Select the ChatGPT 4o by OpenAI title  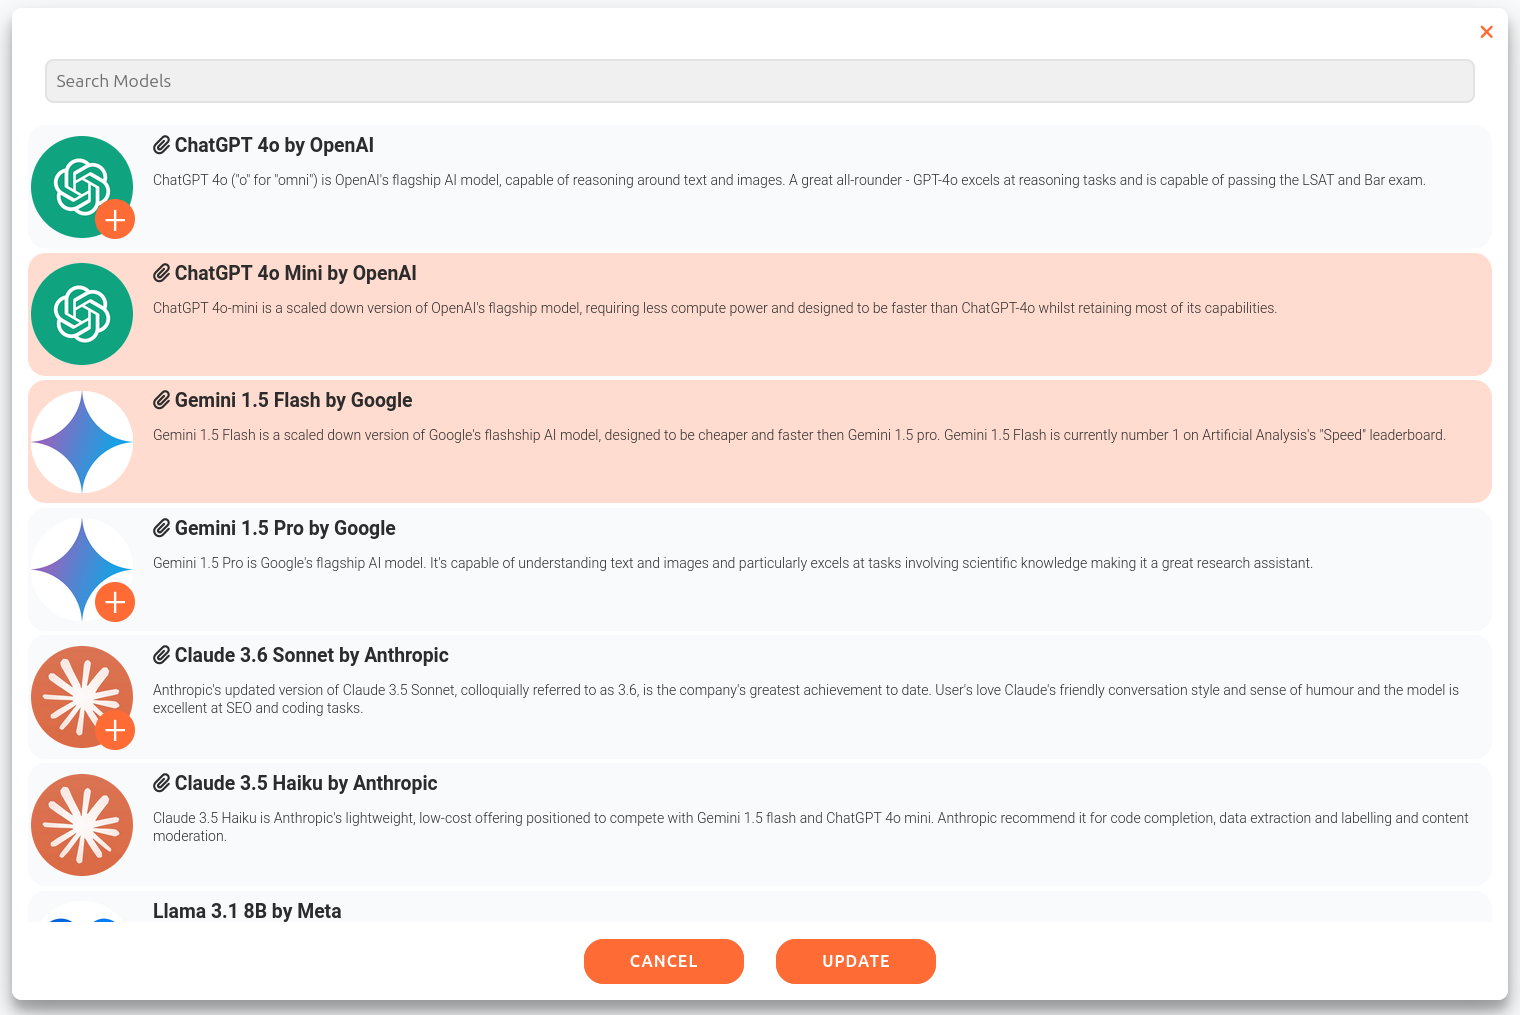tap(274, 145)
